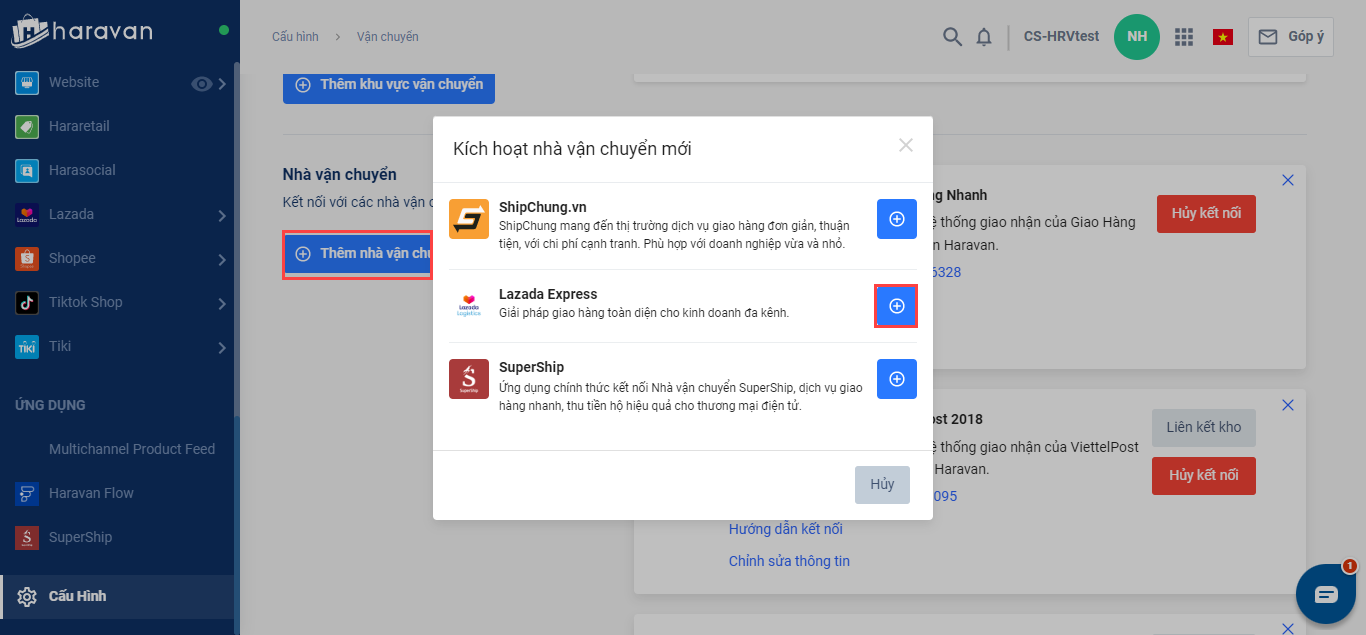Click Liên kết kho button
The width and height of the screenshot is (1366, 635).
coord(1204,427)
